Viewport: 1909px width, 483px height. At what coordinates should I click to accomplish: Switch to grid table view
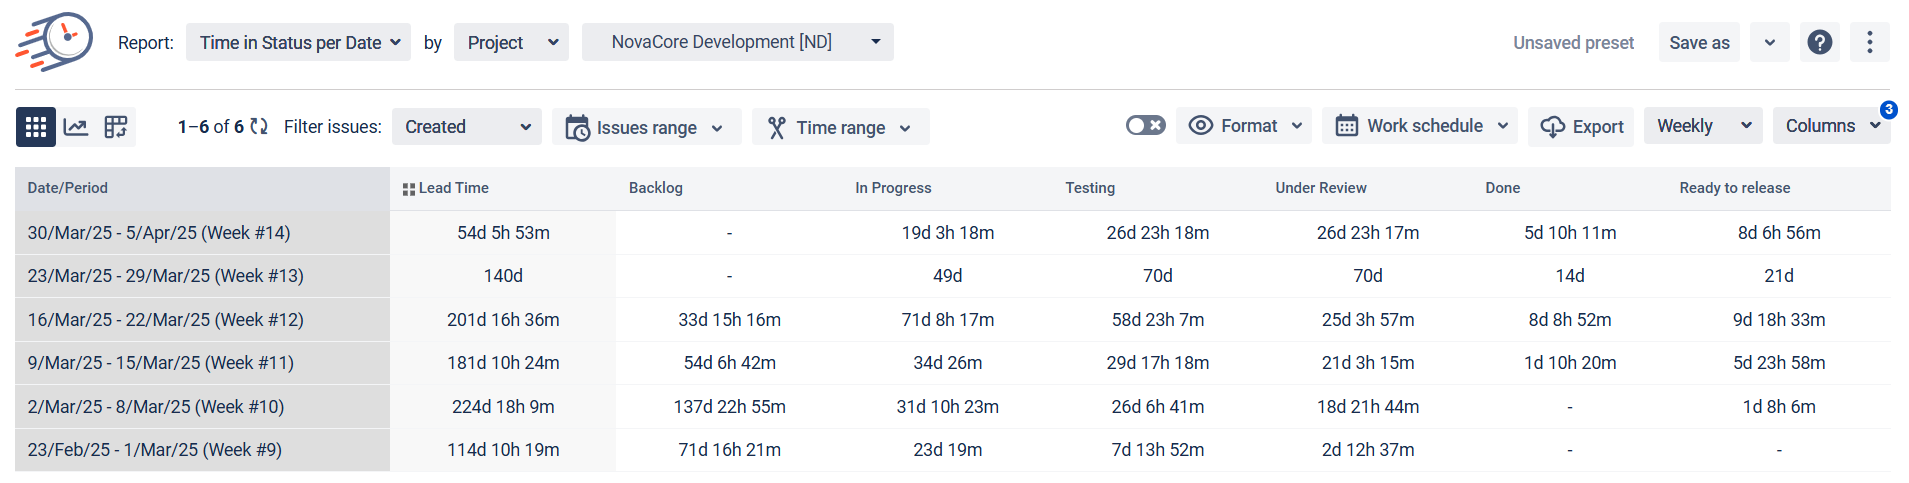36,127
